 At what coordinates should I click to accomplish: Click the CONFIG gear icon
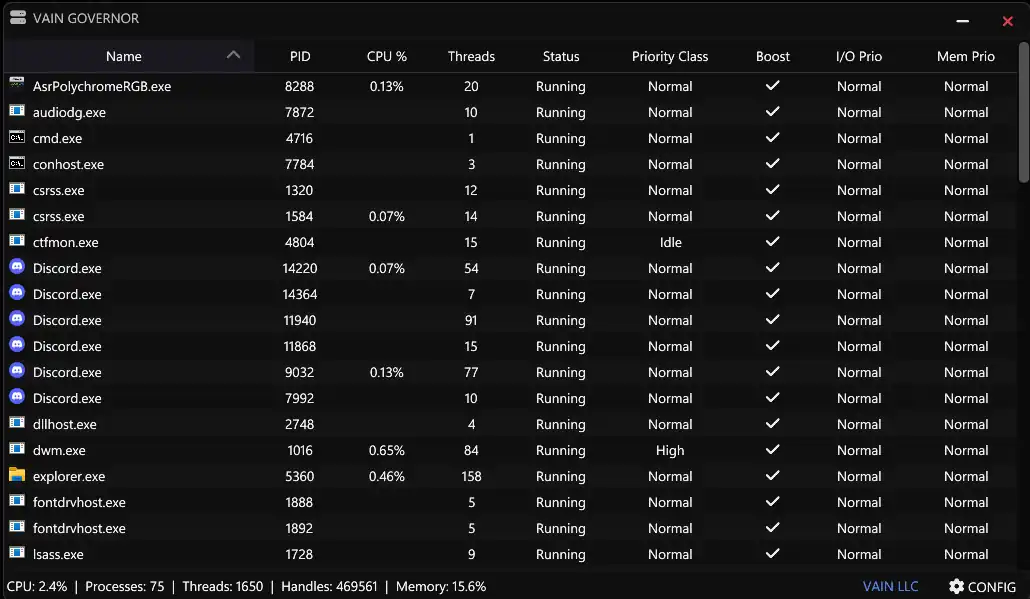click(957, 587)
